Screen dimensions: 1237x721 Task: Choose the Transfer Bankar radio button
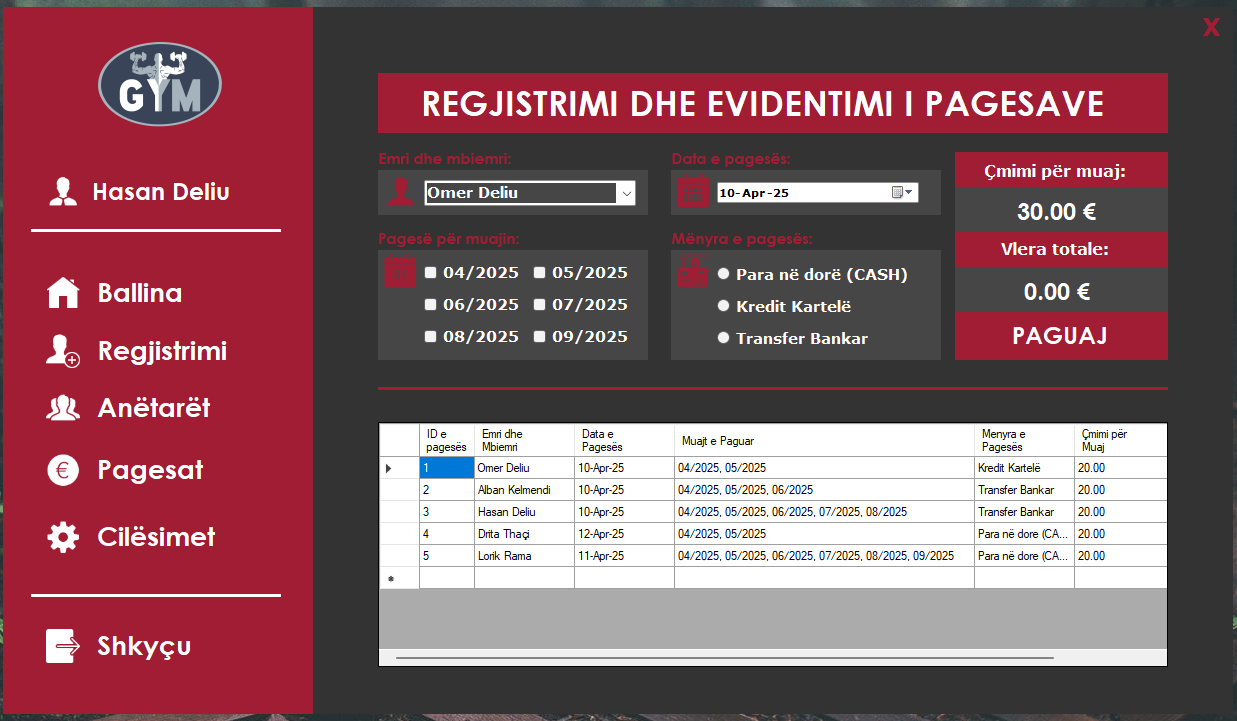point(724,338)
